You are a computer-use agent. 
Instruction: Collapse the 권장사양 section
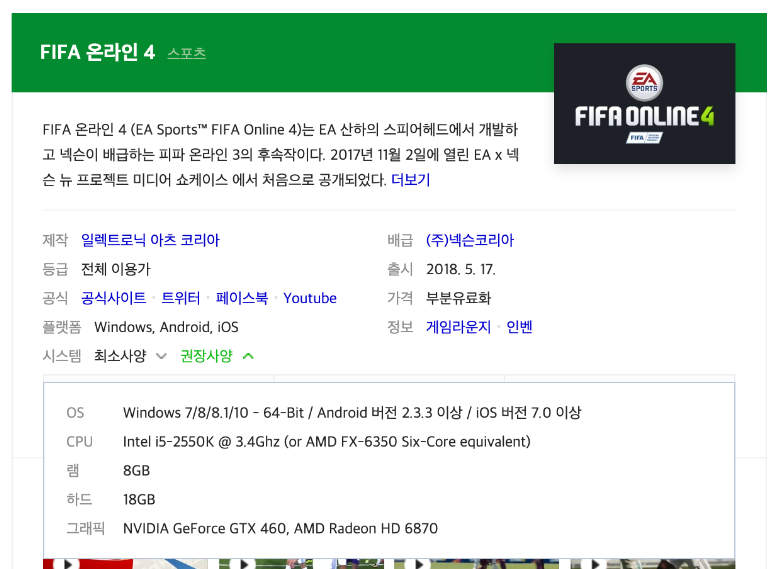coord(207,356)
